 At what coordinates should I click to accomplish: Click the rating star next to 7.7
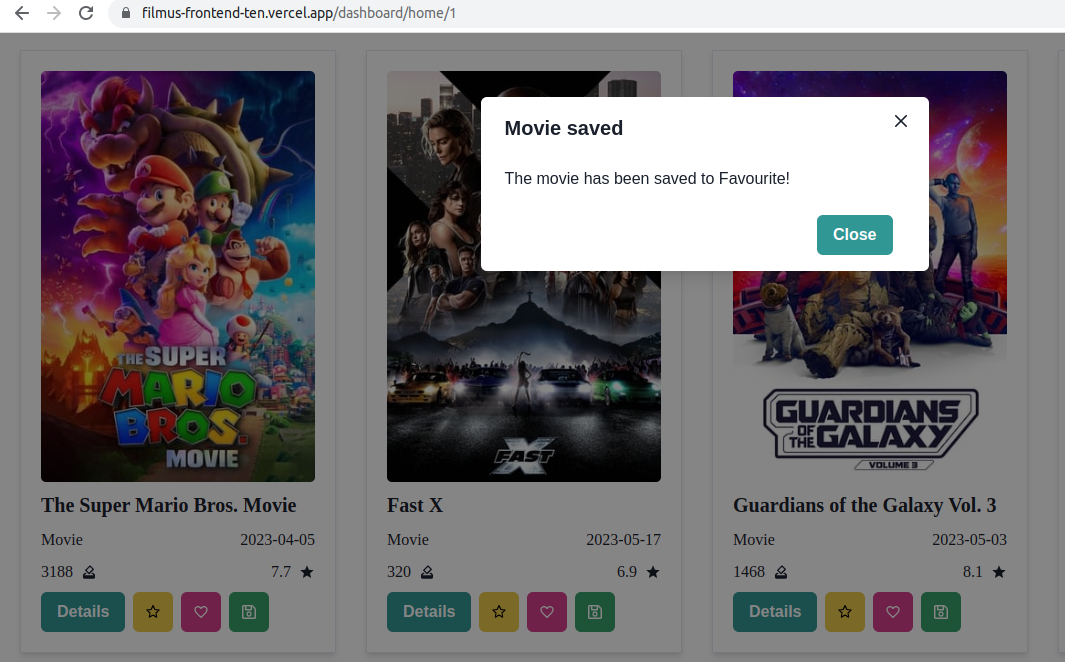[307, 572]
